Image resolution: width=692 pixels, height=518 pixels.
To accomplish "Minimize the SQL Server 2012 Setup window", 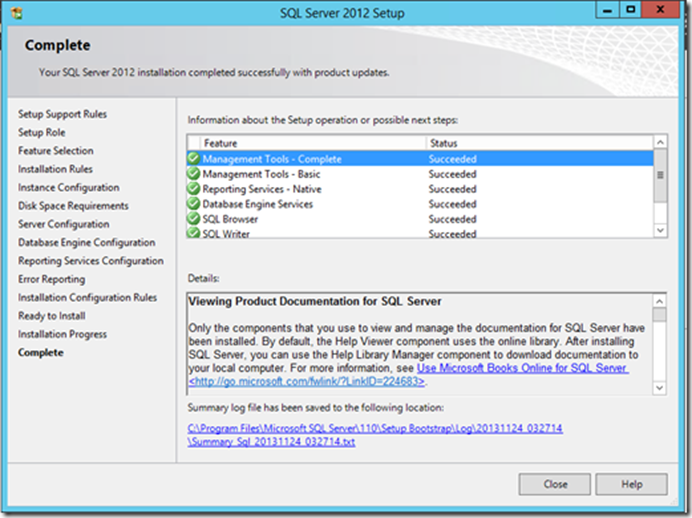I will tap(607, 10).
